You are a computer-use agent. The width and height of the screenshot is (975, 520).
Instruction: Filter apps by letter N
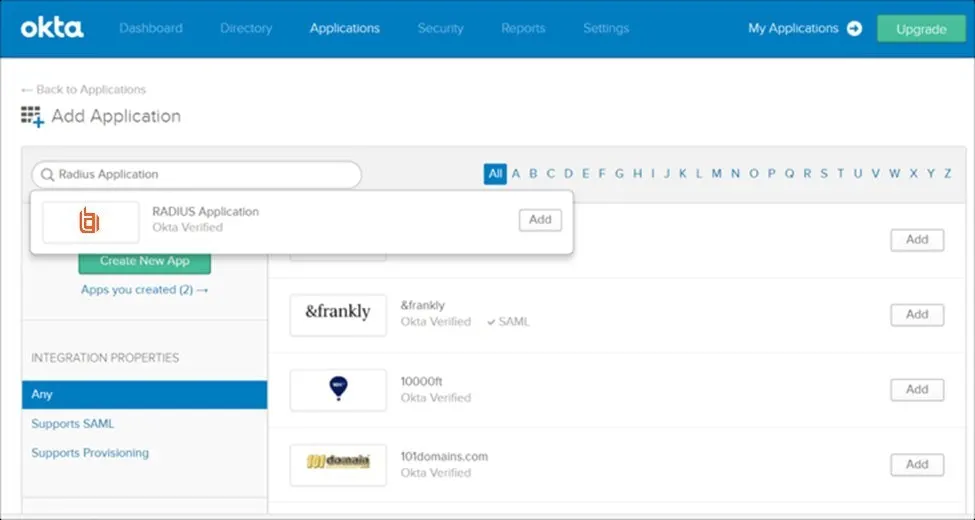(x=736, y=174)
